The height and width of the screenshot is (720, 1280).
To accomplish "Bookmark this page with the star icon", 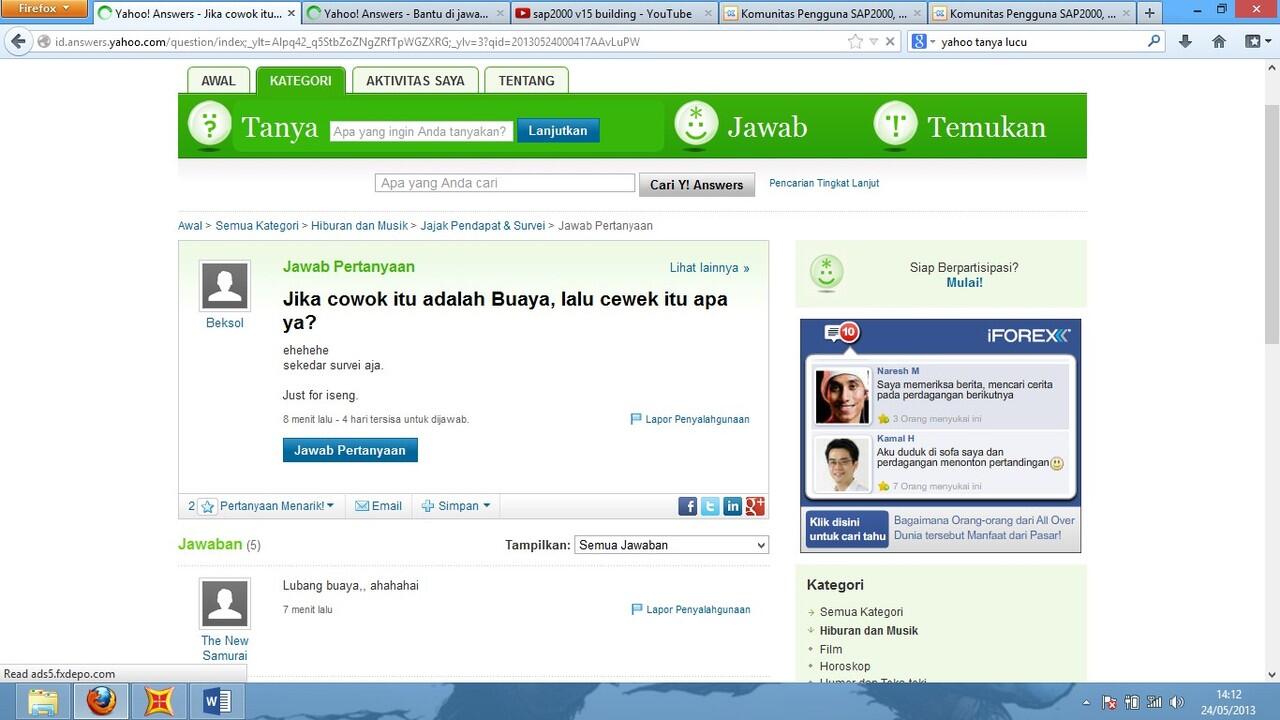I will pos(855,42).
